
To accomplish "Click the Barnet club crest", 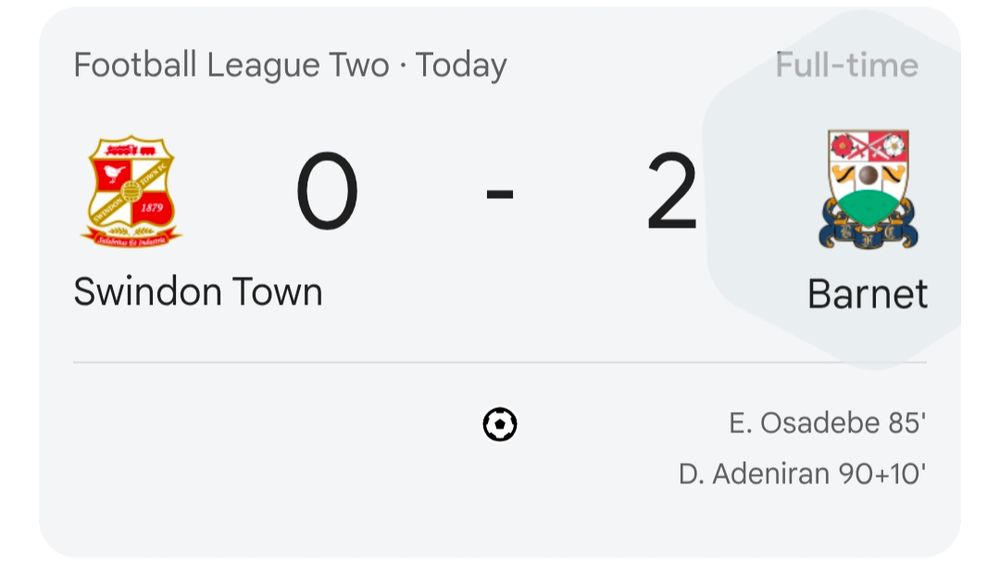I will tap(868, 189).
